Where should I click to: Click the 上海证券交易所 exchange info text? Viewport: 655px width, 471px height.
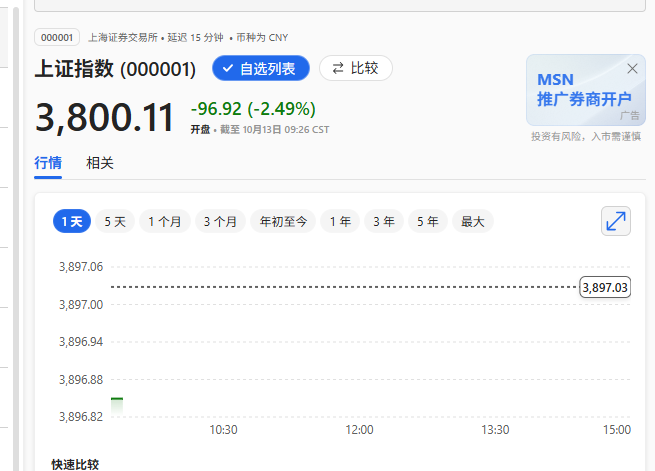tap(123, 38)
